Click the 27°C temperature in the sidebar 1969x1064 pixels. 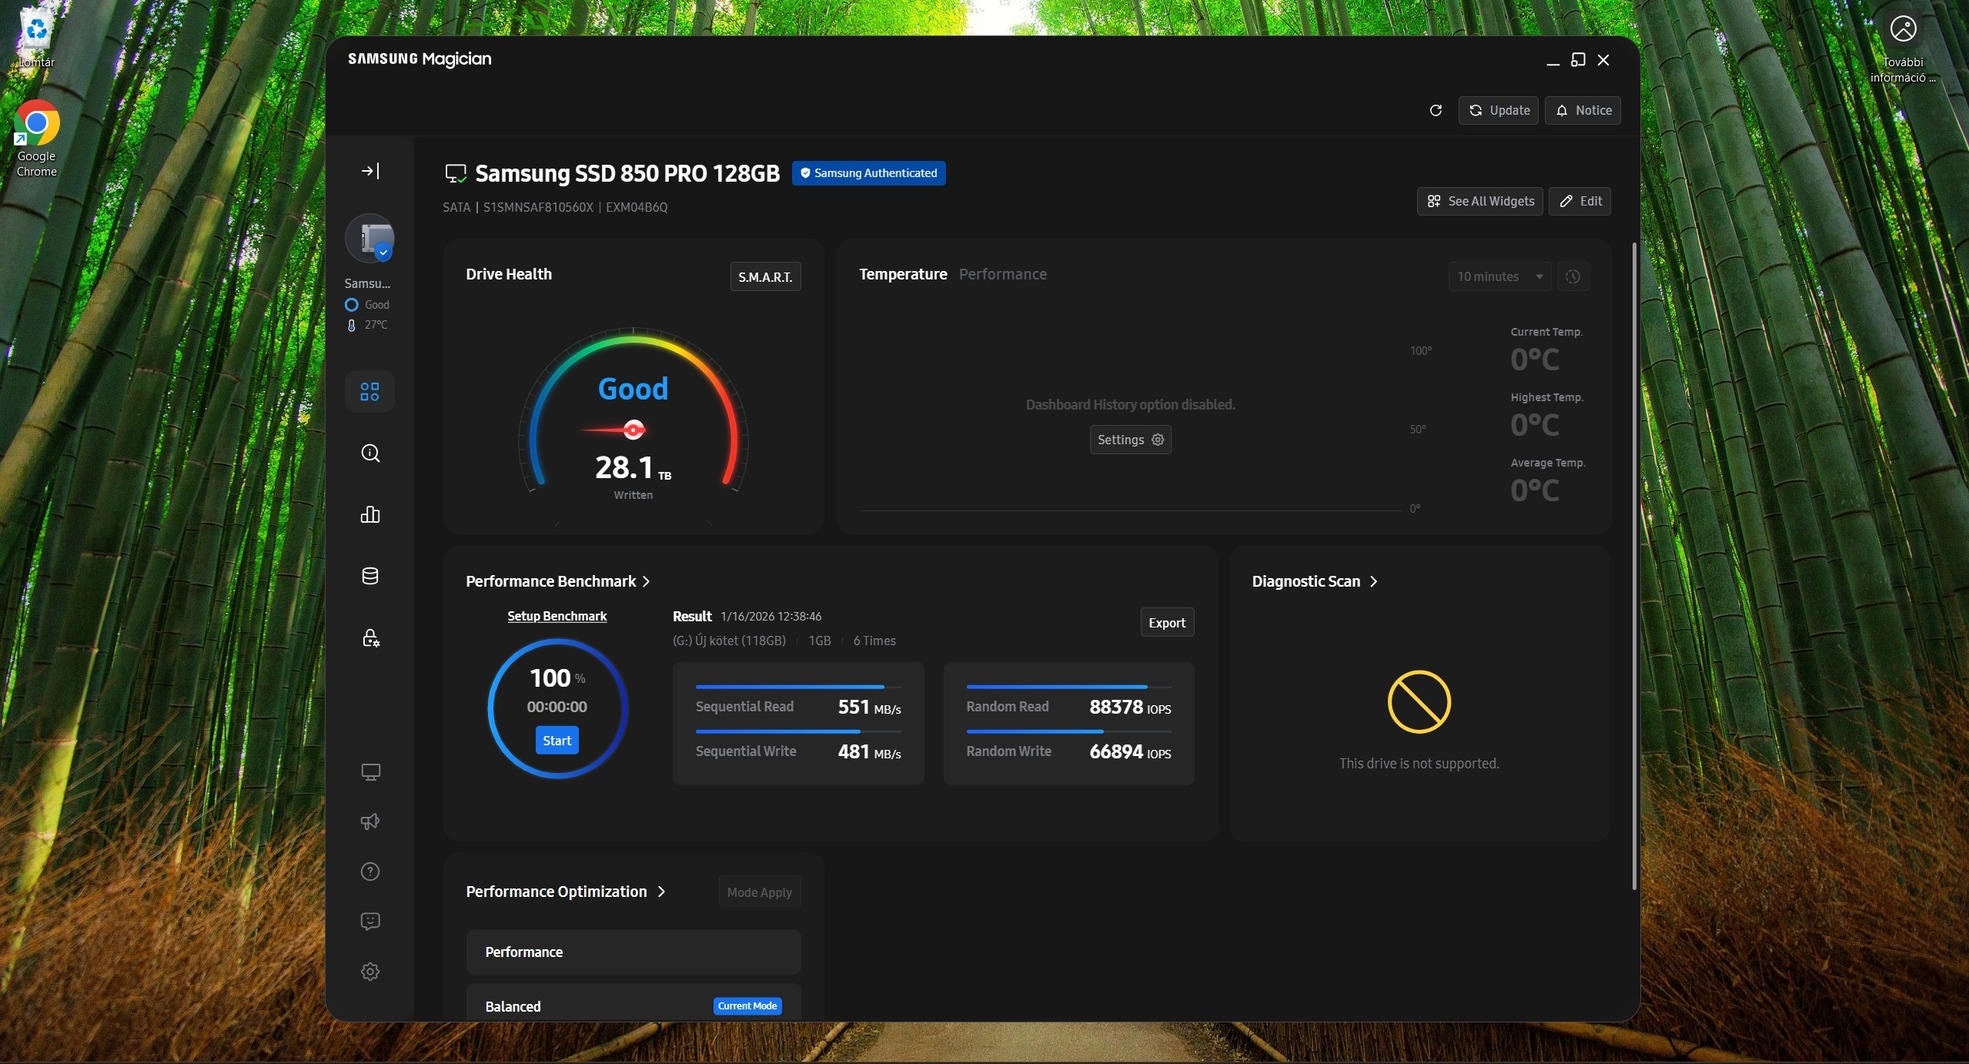pos(376,325)
